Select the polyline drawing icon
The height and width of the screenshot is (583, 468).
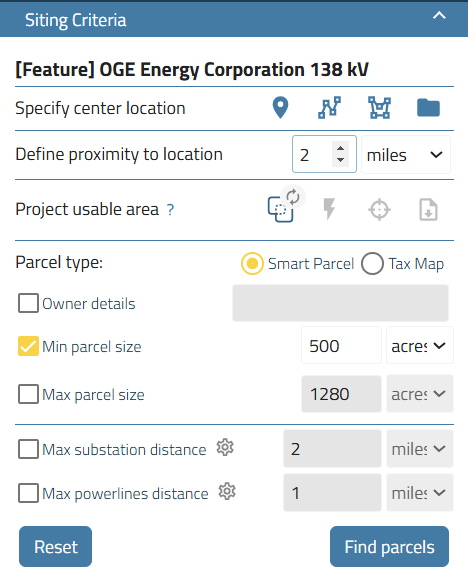(x=329, y=108)
